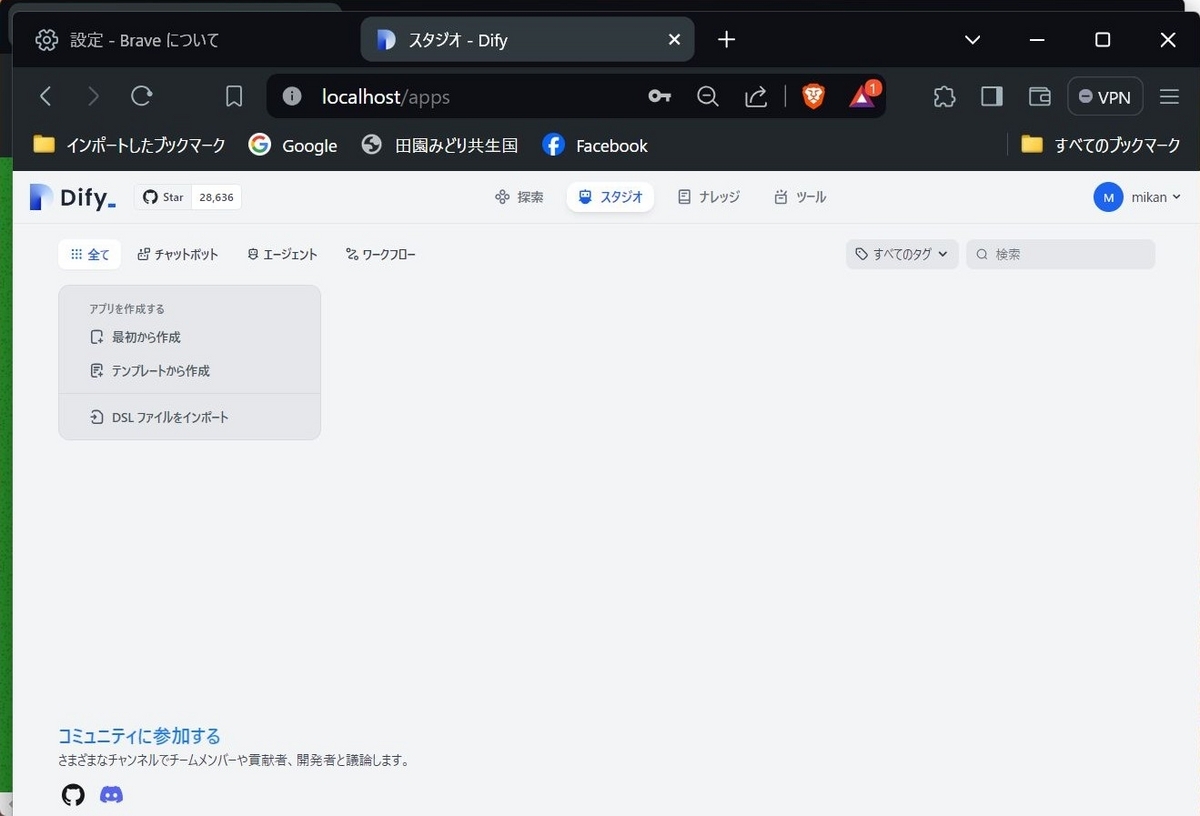Open the GitHub Star button

pyautogui.click(x=163, y=197)
